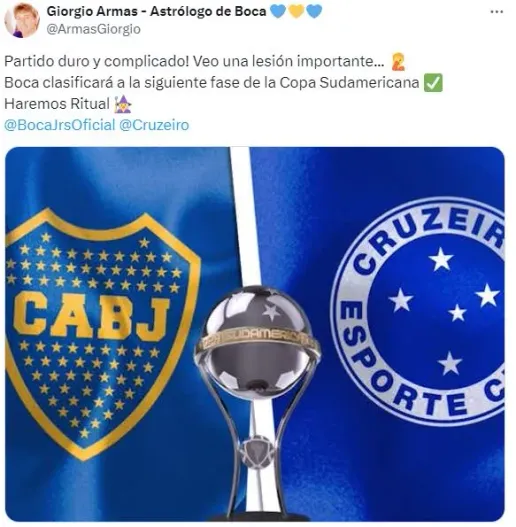
Task: Open the @BocaJrsOficial mention link
Action: (x=59, y=125)
